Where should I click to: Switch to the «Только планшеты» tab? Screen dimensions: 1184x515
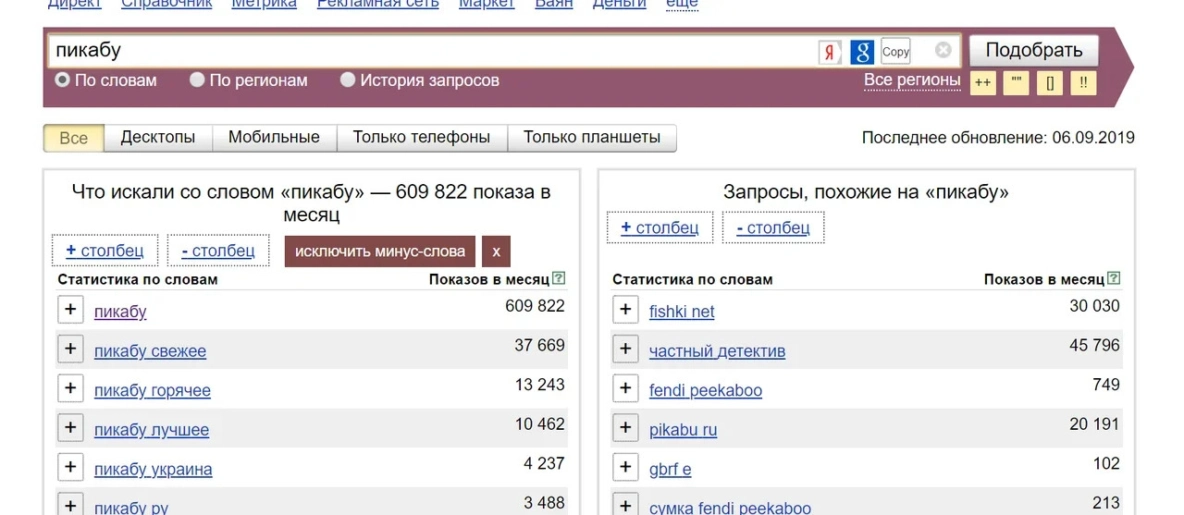click(591, 138)
